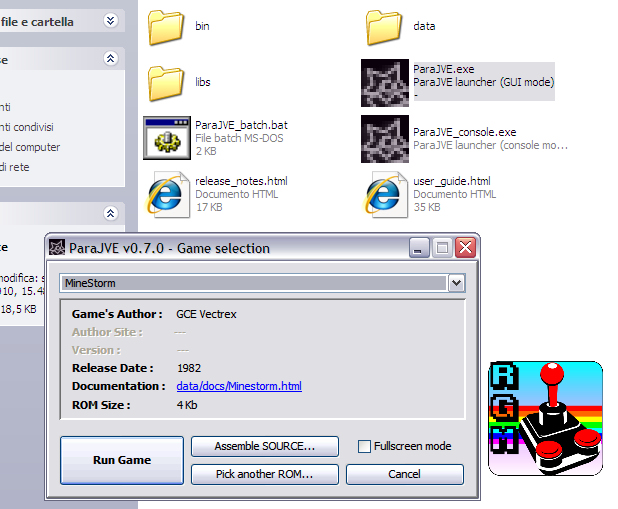Open the MineStorm game dropdown arrow

[456, 283]
